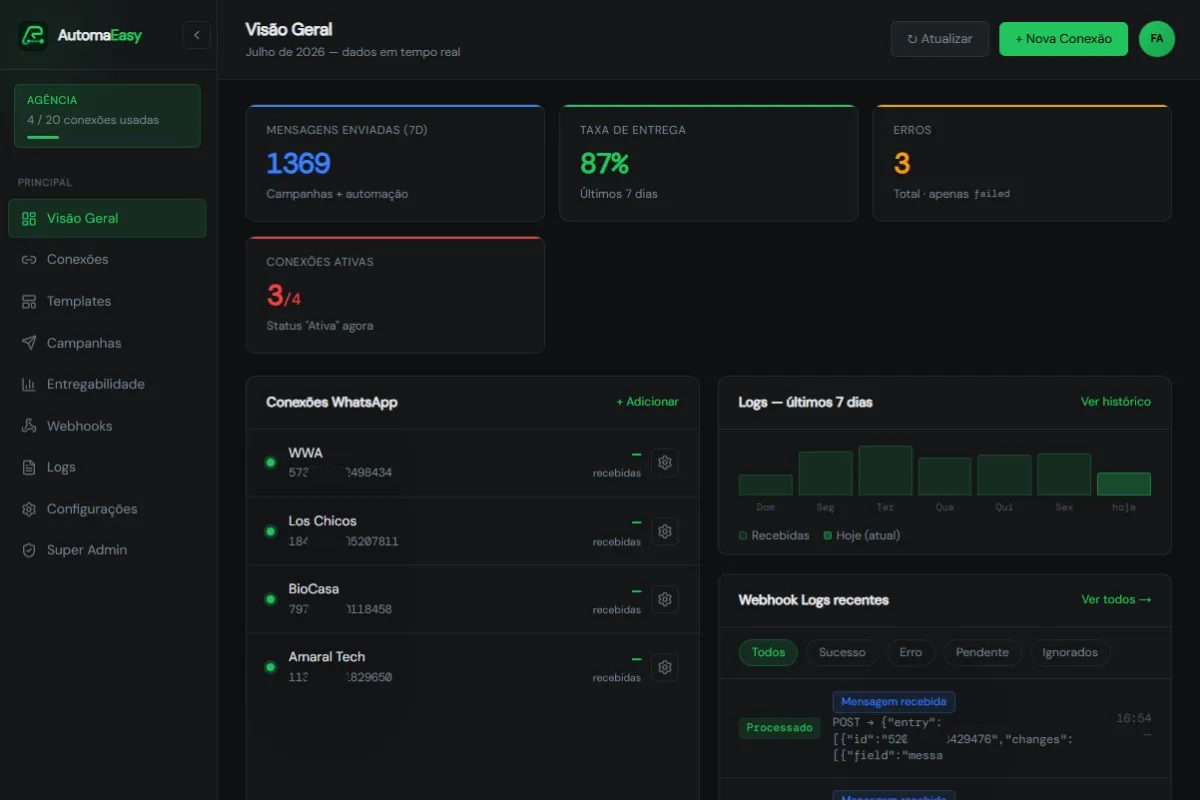
Task: Click the WWA connection name
Action: pyautogui.click(x=306, y=453)
